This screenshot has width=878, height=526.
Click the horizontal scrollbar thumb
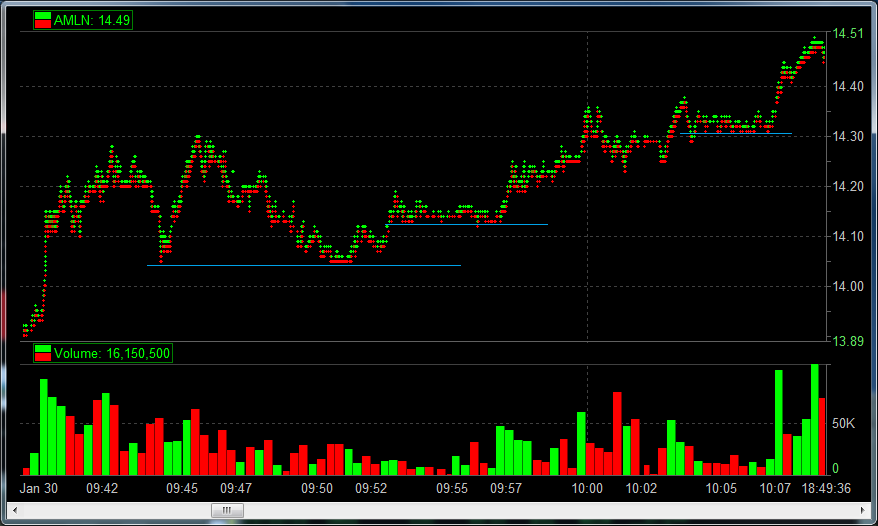click(227, 510)
